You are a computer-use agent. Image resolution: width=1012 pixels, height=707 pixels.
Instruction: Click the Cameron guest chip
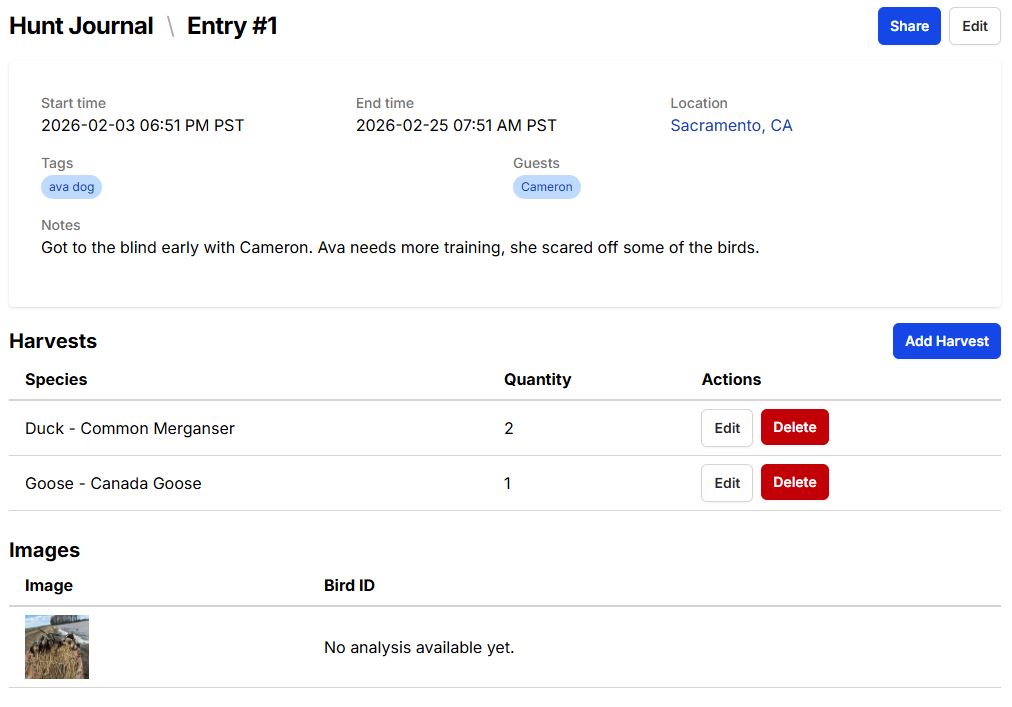pyautogui.click(x=546, y=186)
